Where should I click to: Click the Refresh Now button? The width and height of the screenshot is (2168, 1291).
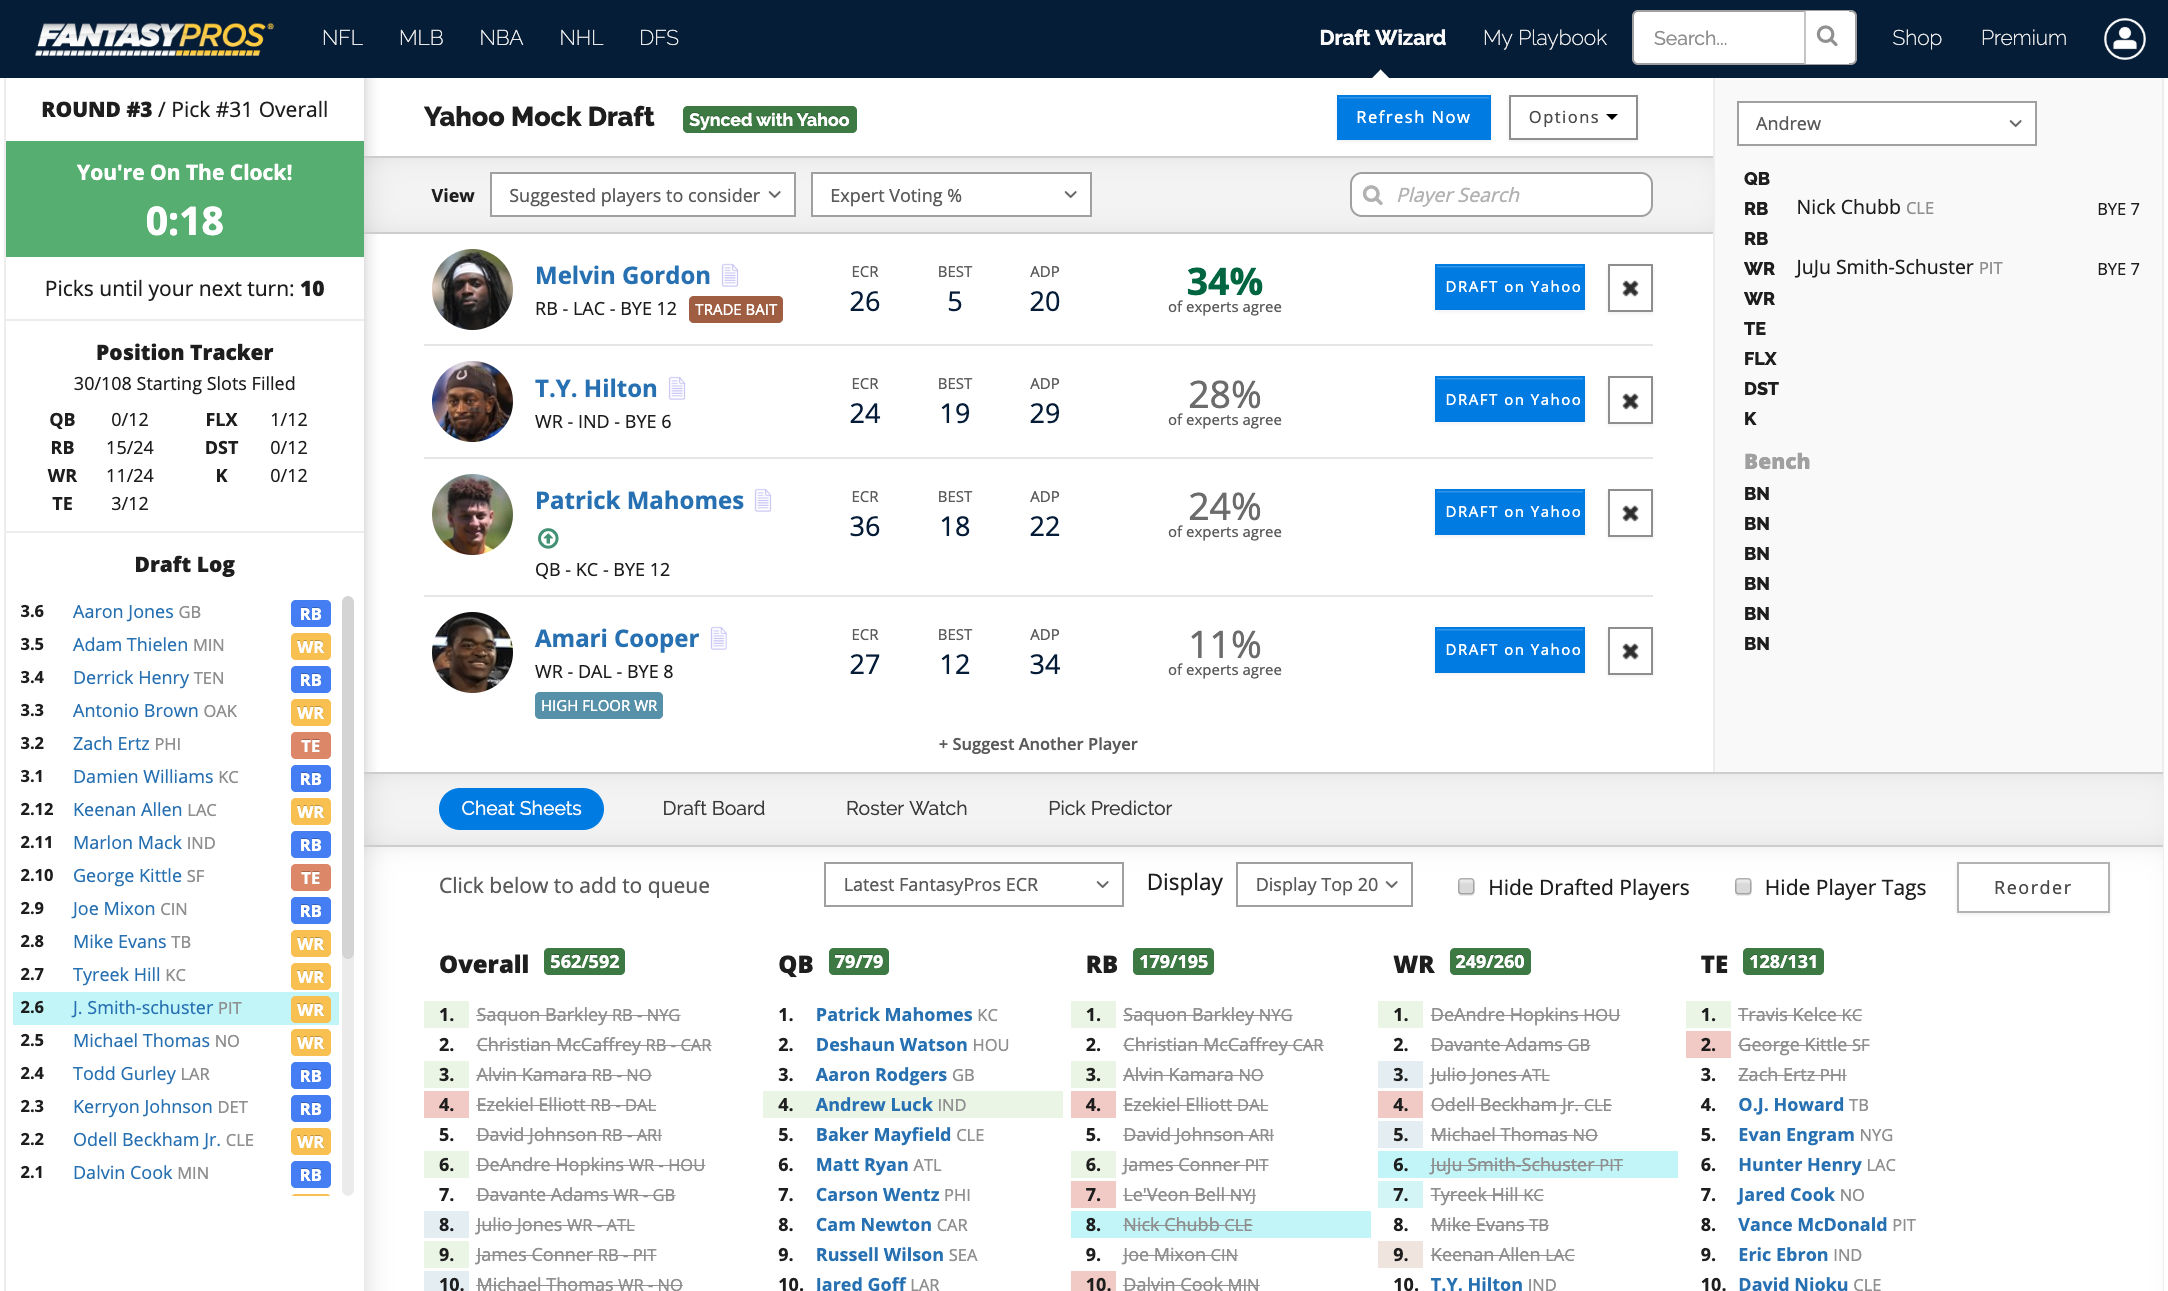click(x=1411, y=117)
